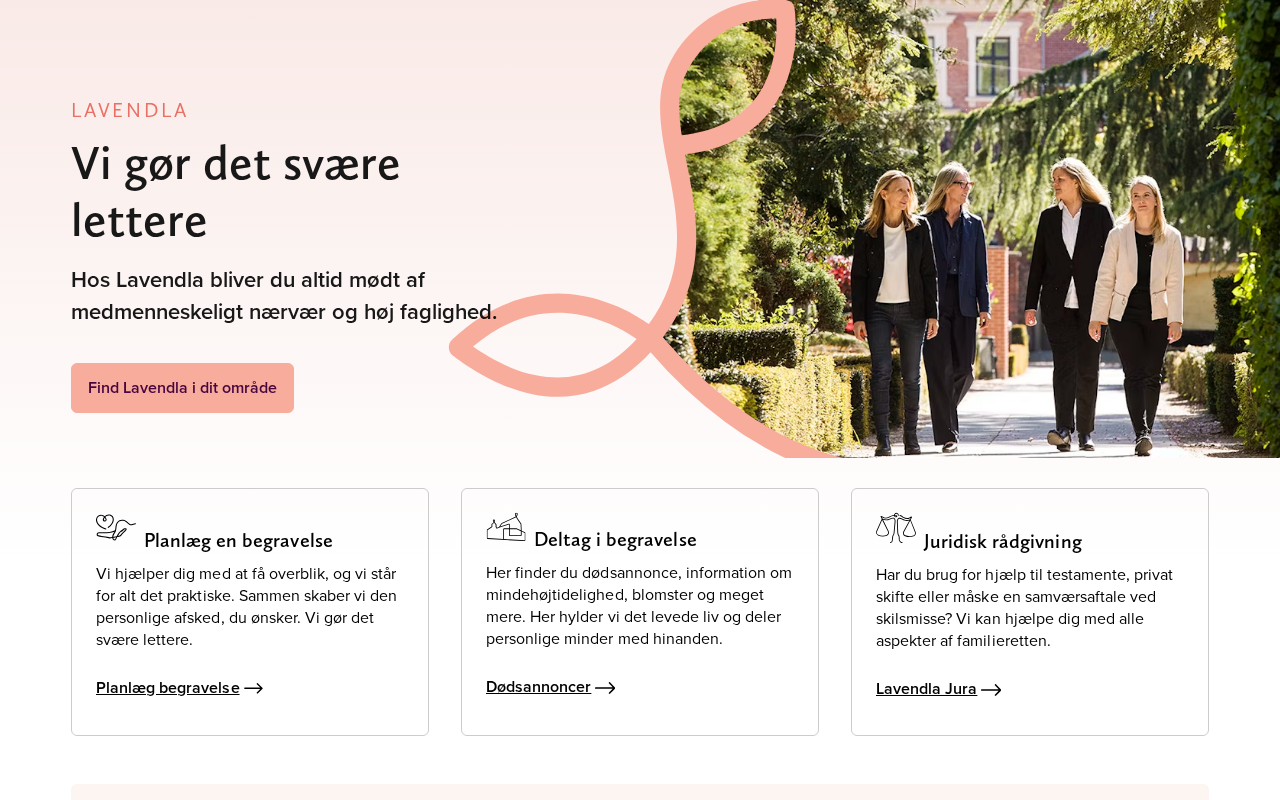Click the scales of justice icon

point(896,528)
